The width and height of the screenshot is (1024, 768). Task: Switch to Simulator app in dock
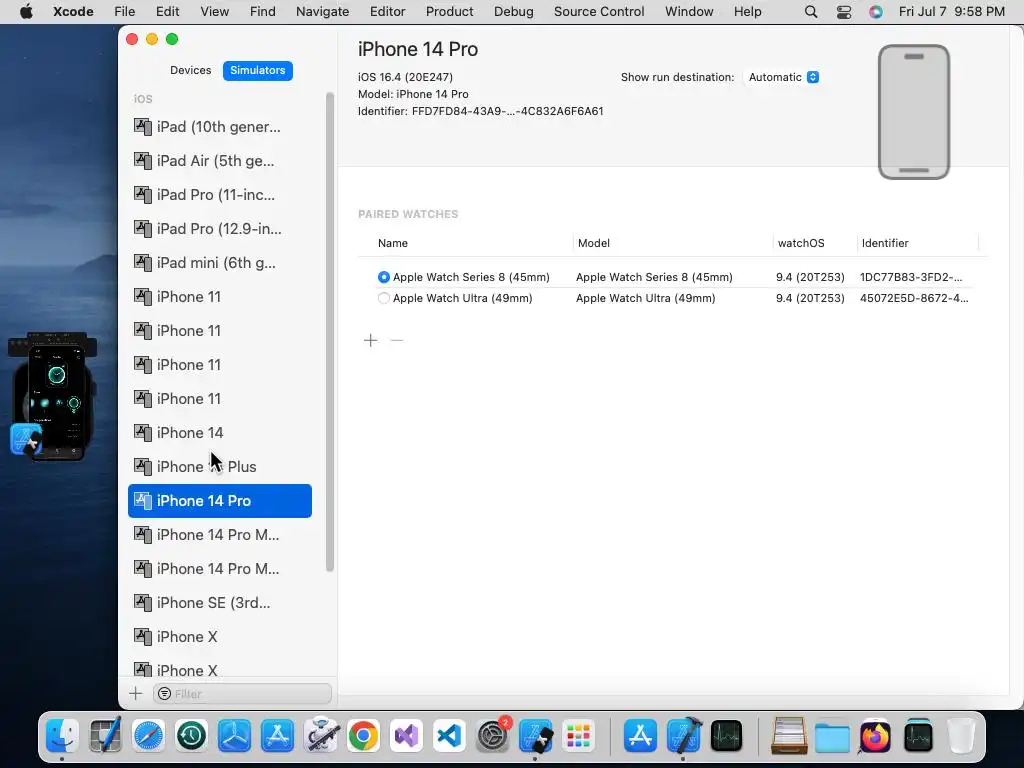coord(536,735)
